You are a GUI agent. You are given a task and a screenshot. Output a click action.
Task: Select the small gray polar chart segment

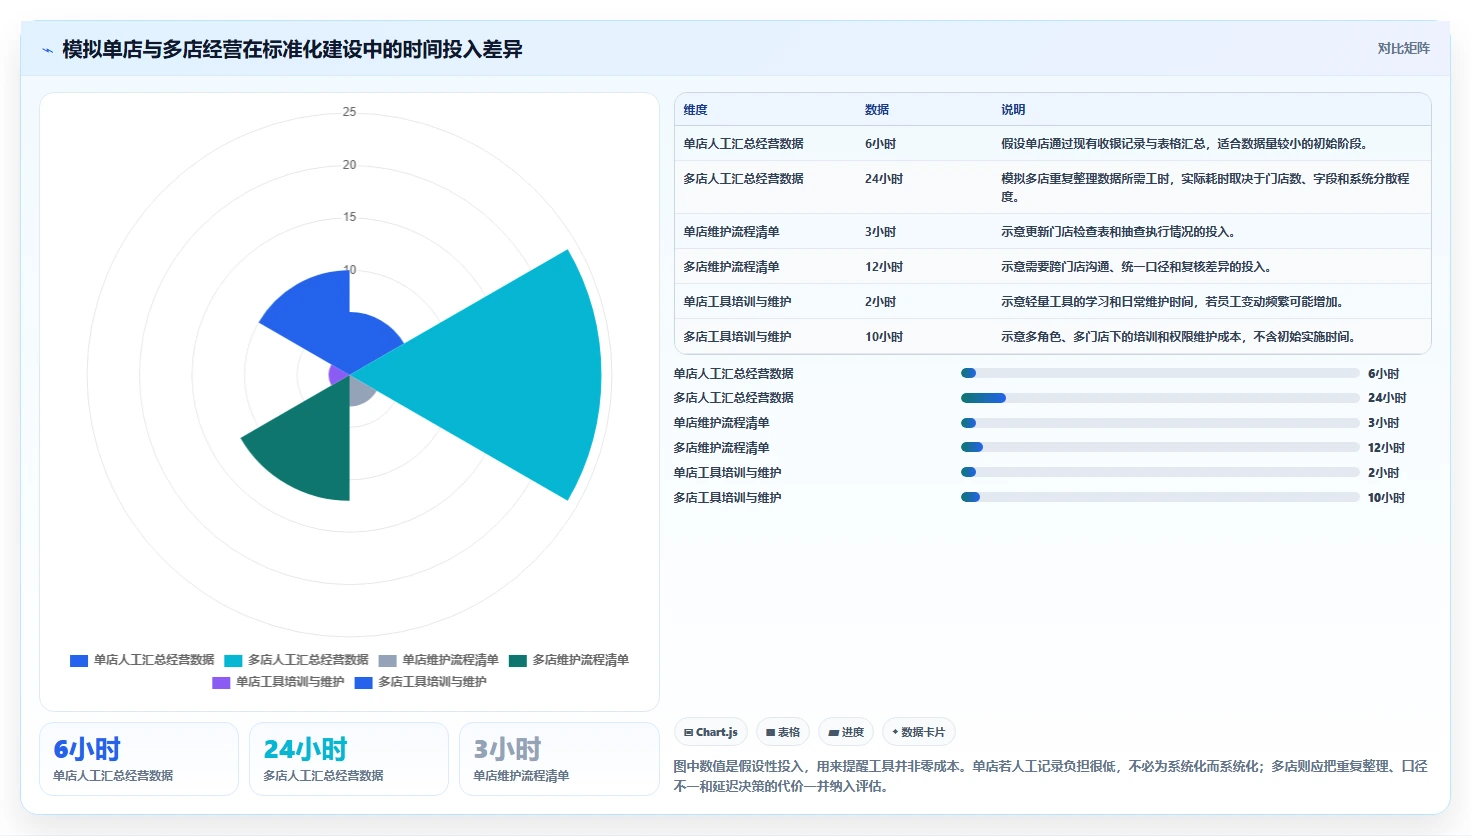click(x=360, y=391)
